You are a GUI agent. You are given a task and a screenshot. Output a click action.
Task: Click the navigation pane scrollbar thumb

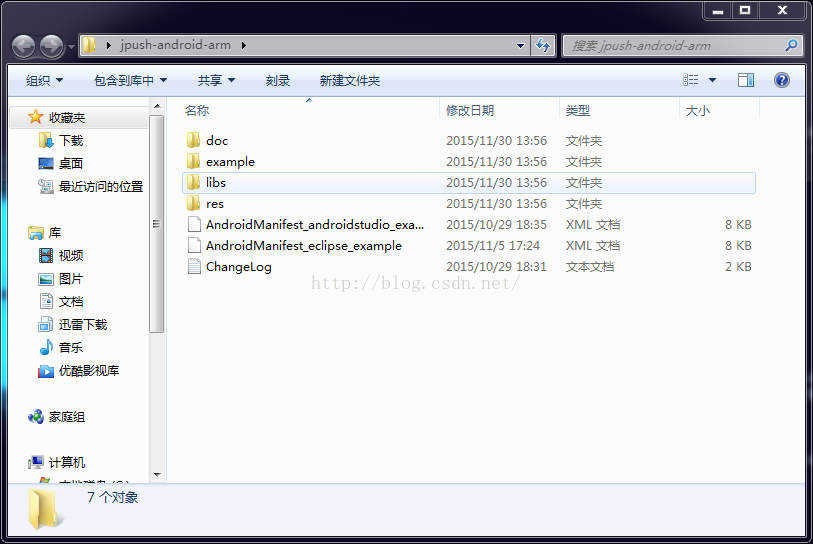click(x=157, y=224)
